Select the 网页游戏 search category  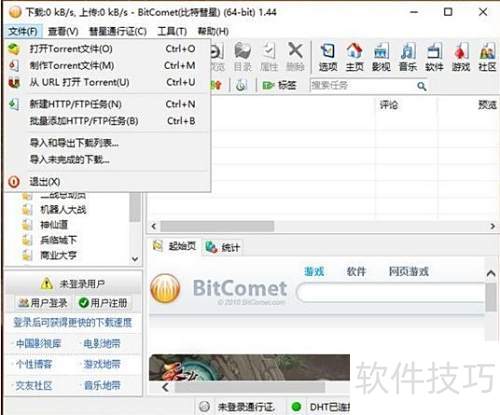point(409,272)
